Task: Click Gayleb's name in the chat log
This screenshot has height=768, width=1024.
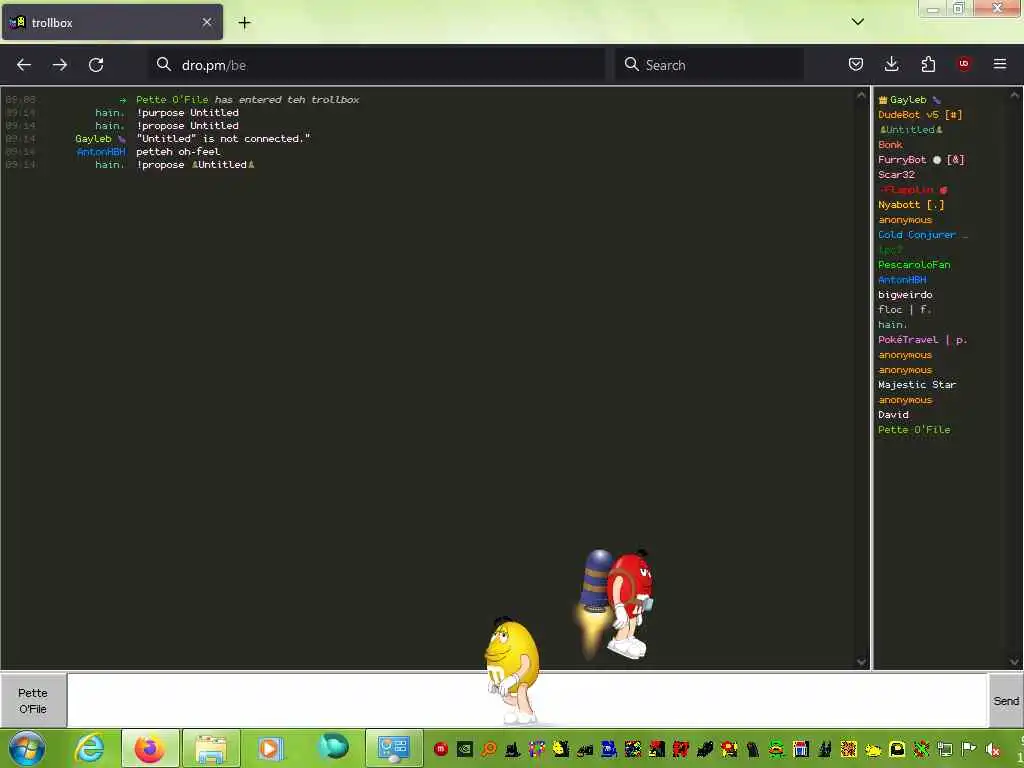Action: [x=93, y=139]
